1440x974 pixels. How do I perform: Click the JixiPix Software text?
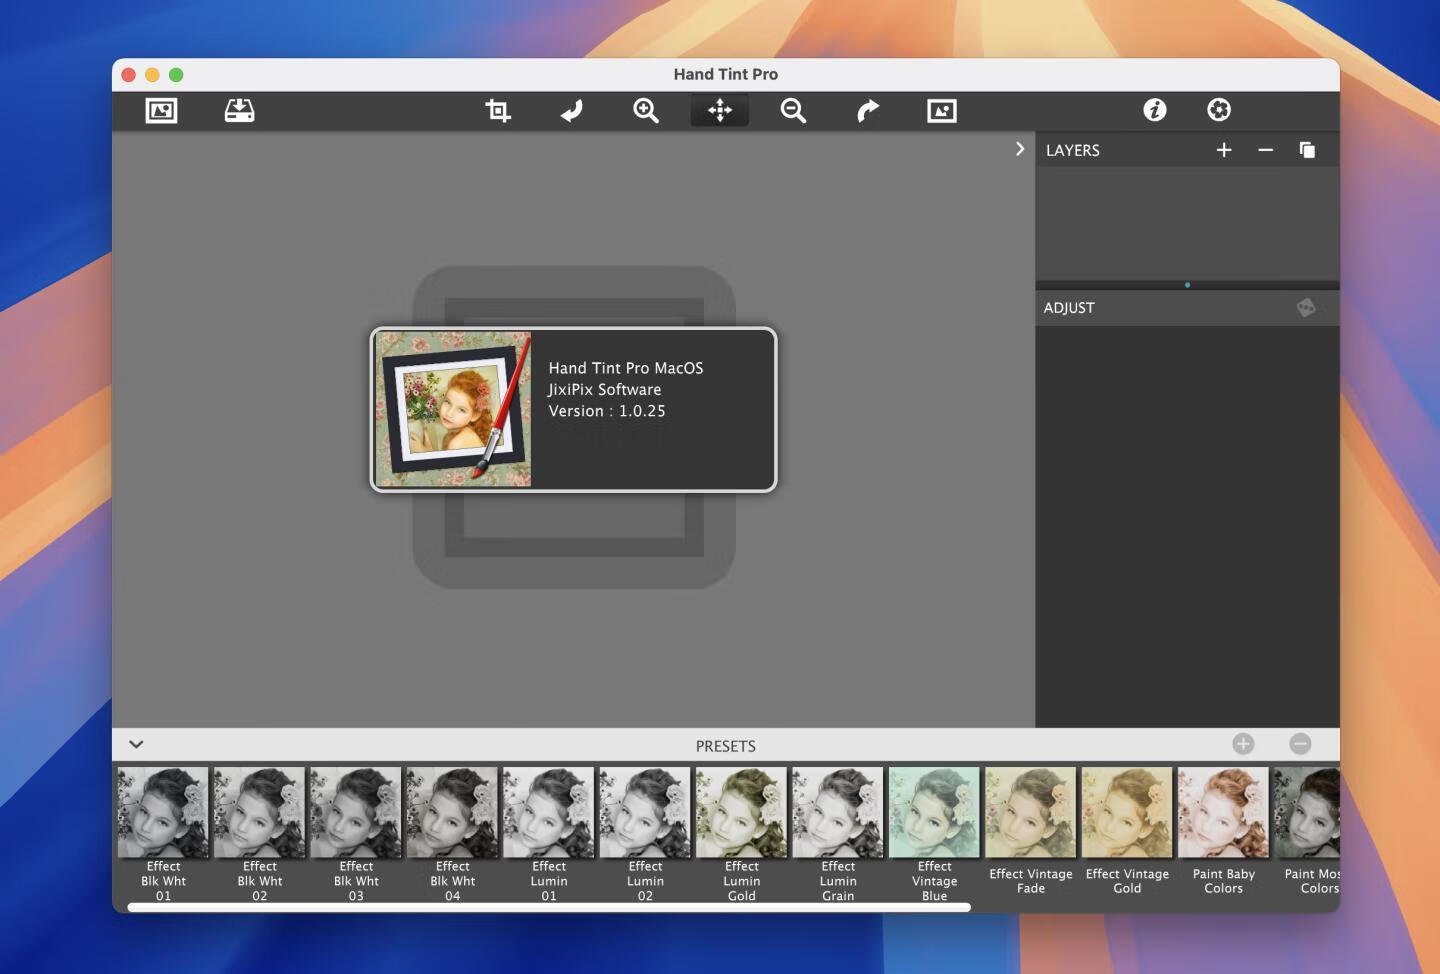click(x=604, y=390)
